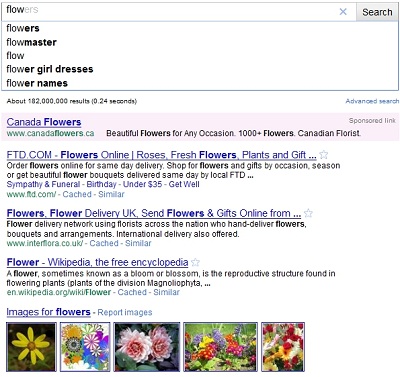The image size is (400, 377).
Task: Open Cached link for en.wikipedia.org
Action: 132,292
